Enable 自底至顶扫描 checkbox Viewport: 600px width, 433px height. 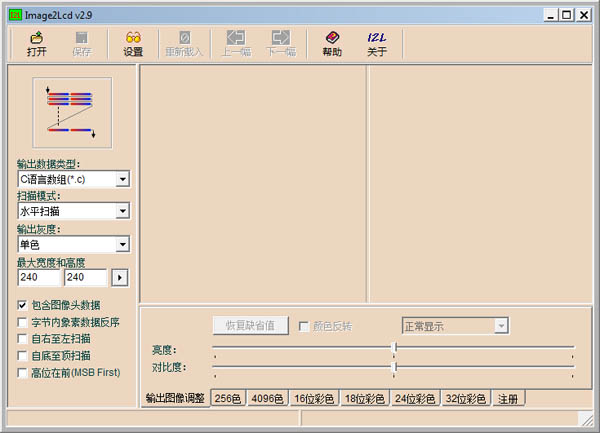[22, 356]
